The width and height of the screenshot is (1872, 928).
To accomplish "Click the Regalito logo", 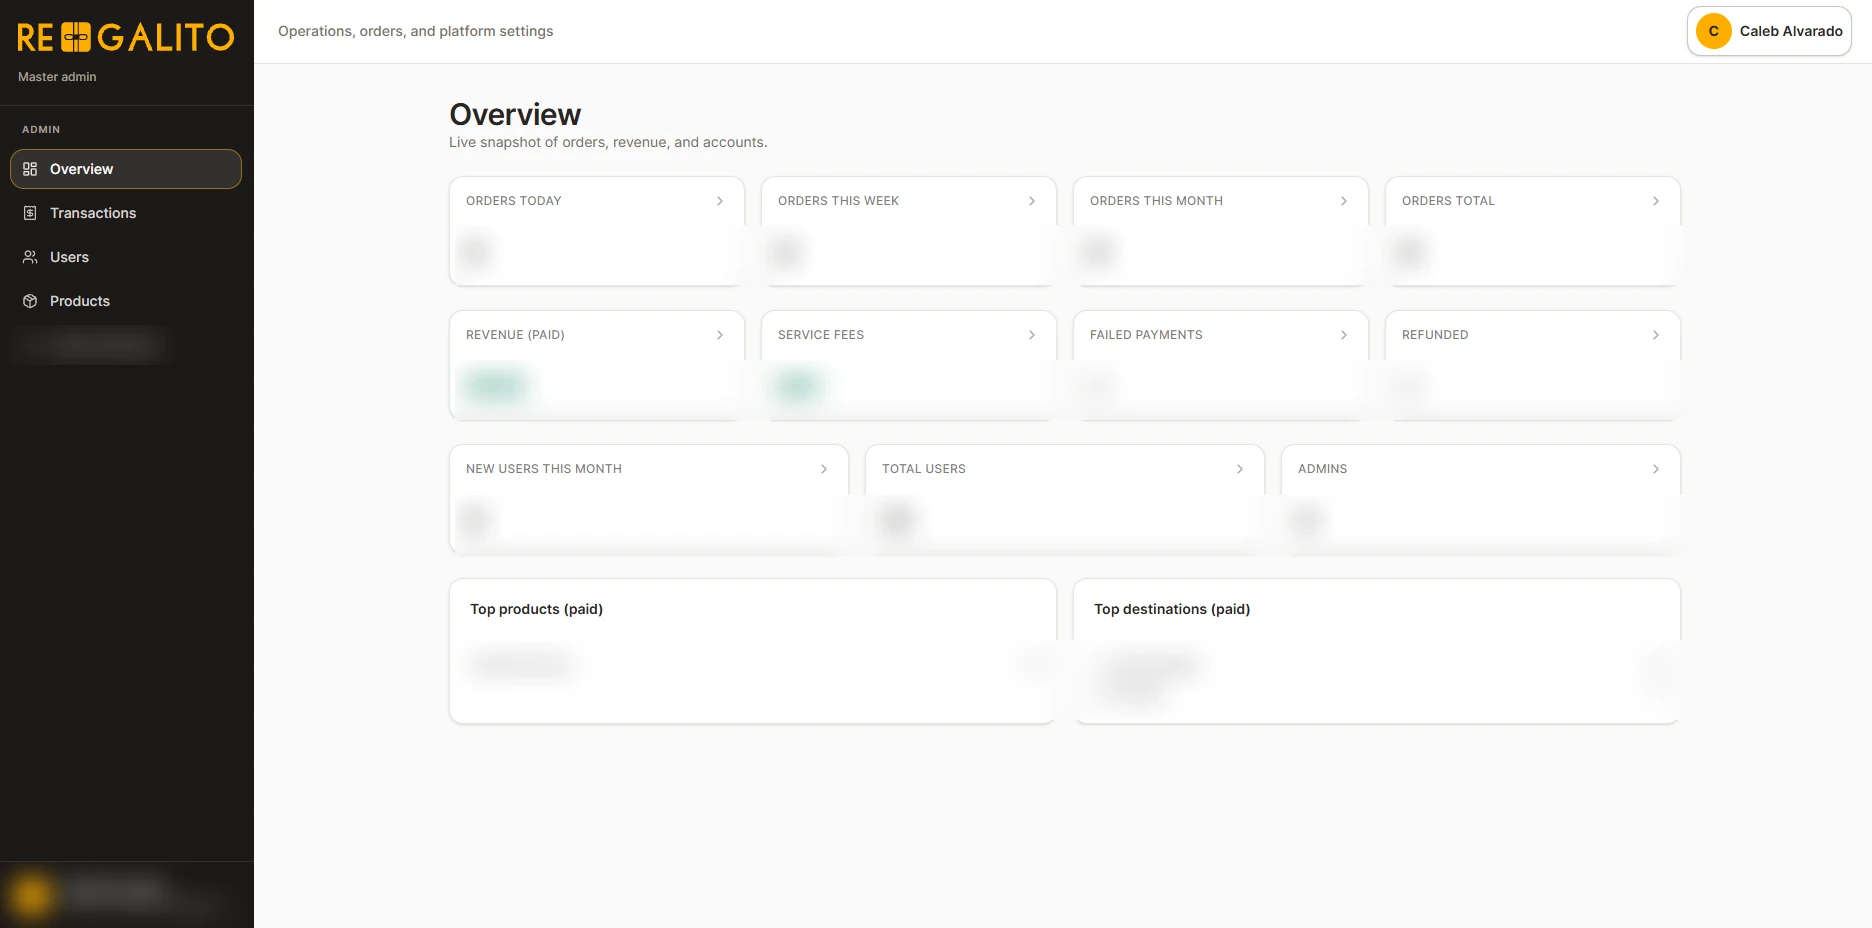I will (x=126, y=38).
